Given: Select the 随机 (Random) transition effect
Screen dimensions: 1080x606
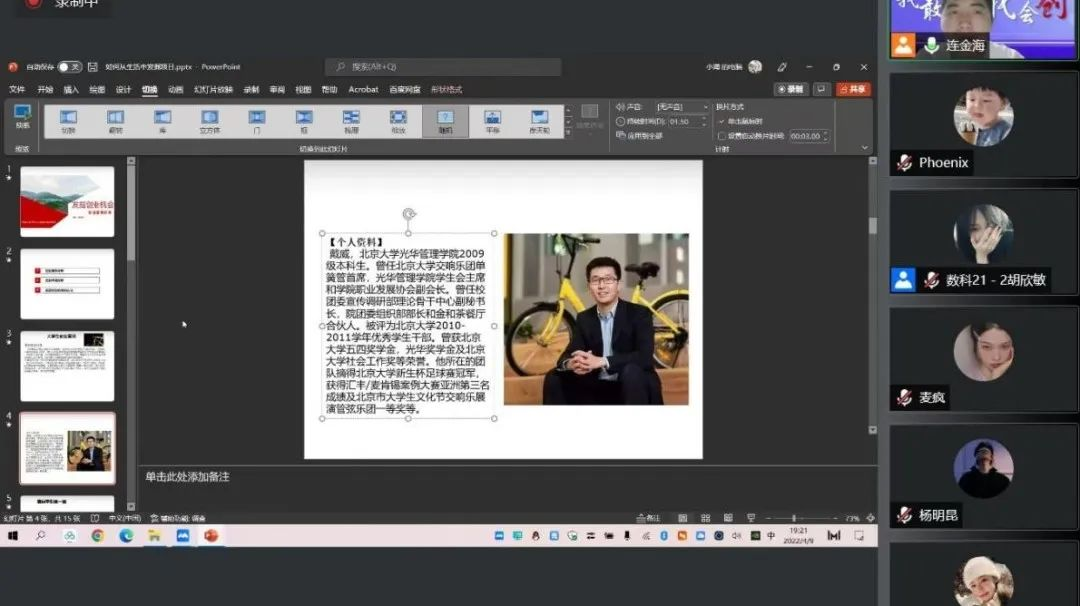Looking at the screenshot, I should [445, 121].
